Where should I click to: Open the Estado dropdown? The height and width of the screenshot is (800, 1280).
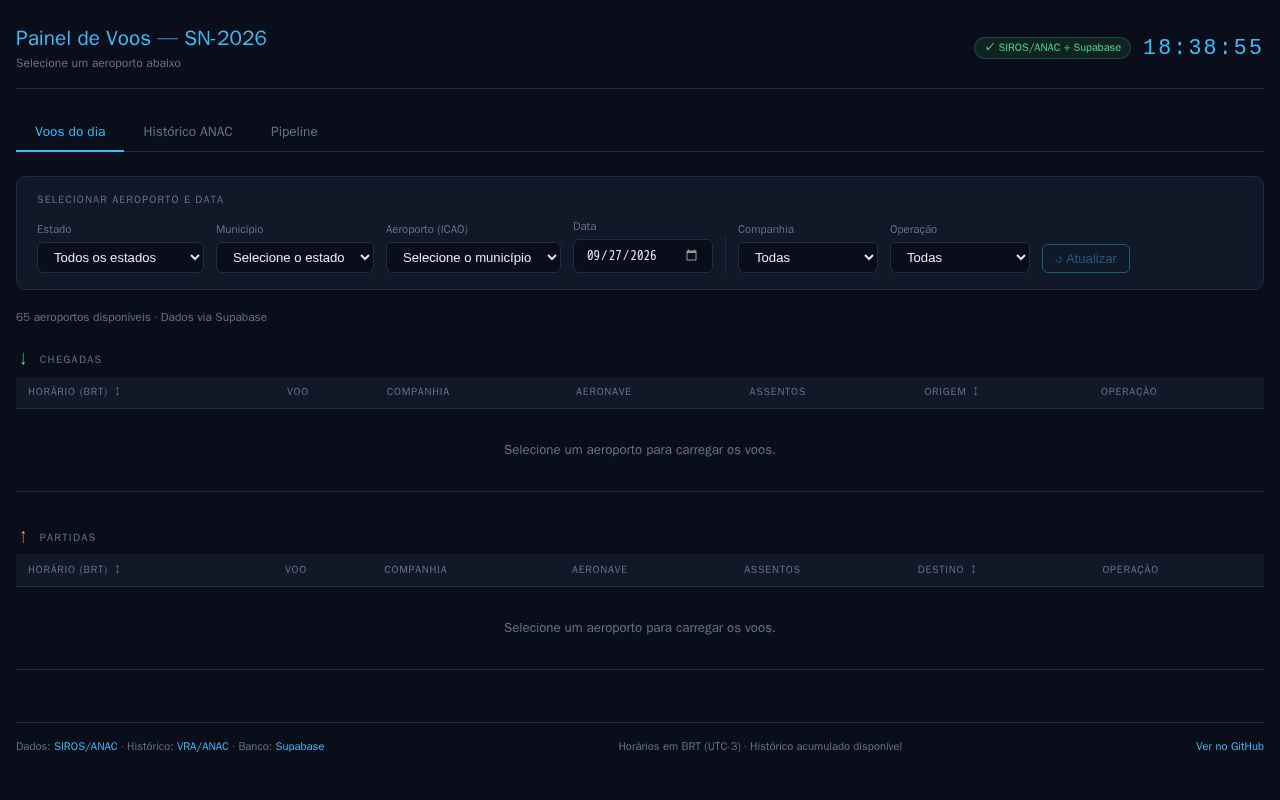coord(120,257)
